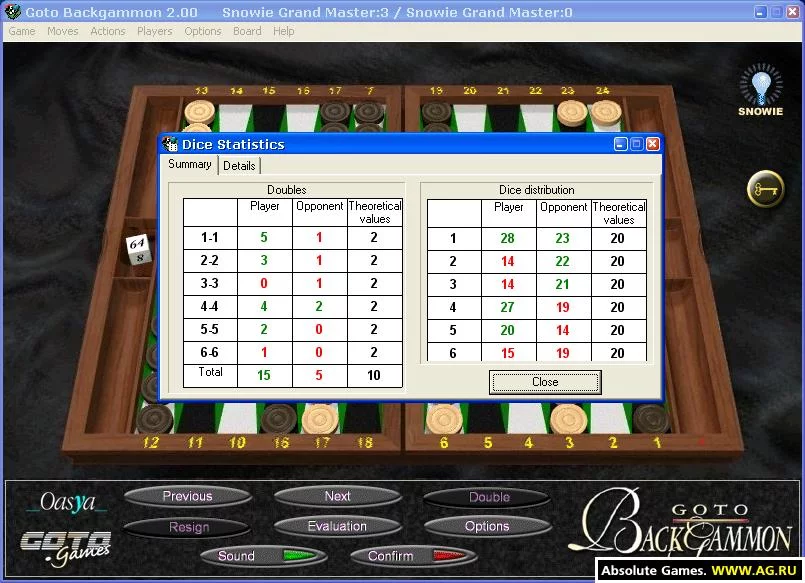The width and height of the screenshot is (805, 583).
Task: Click the Close button in Dice Statistics
Action: pos(545,382)
